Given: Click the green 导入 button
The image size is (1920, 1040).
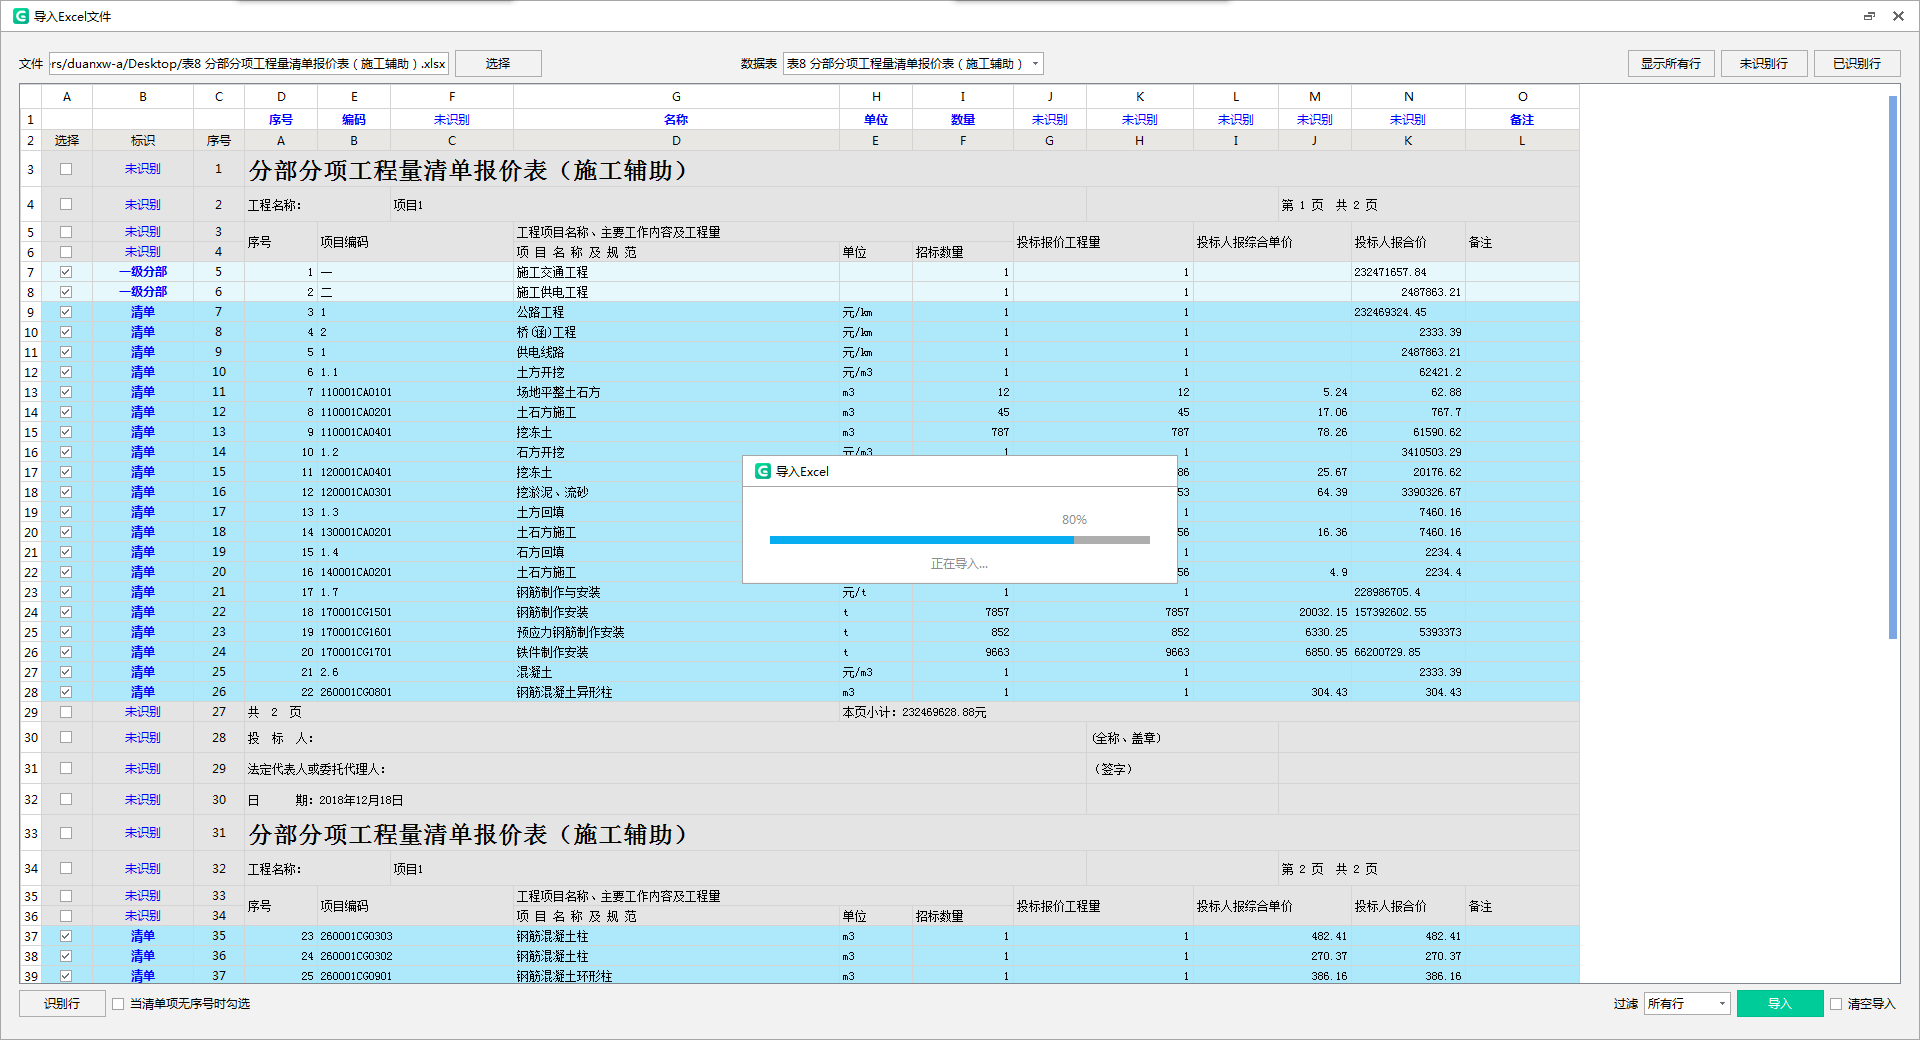Looking at the screenshot, I should click(1780, 1003).
